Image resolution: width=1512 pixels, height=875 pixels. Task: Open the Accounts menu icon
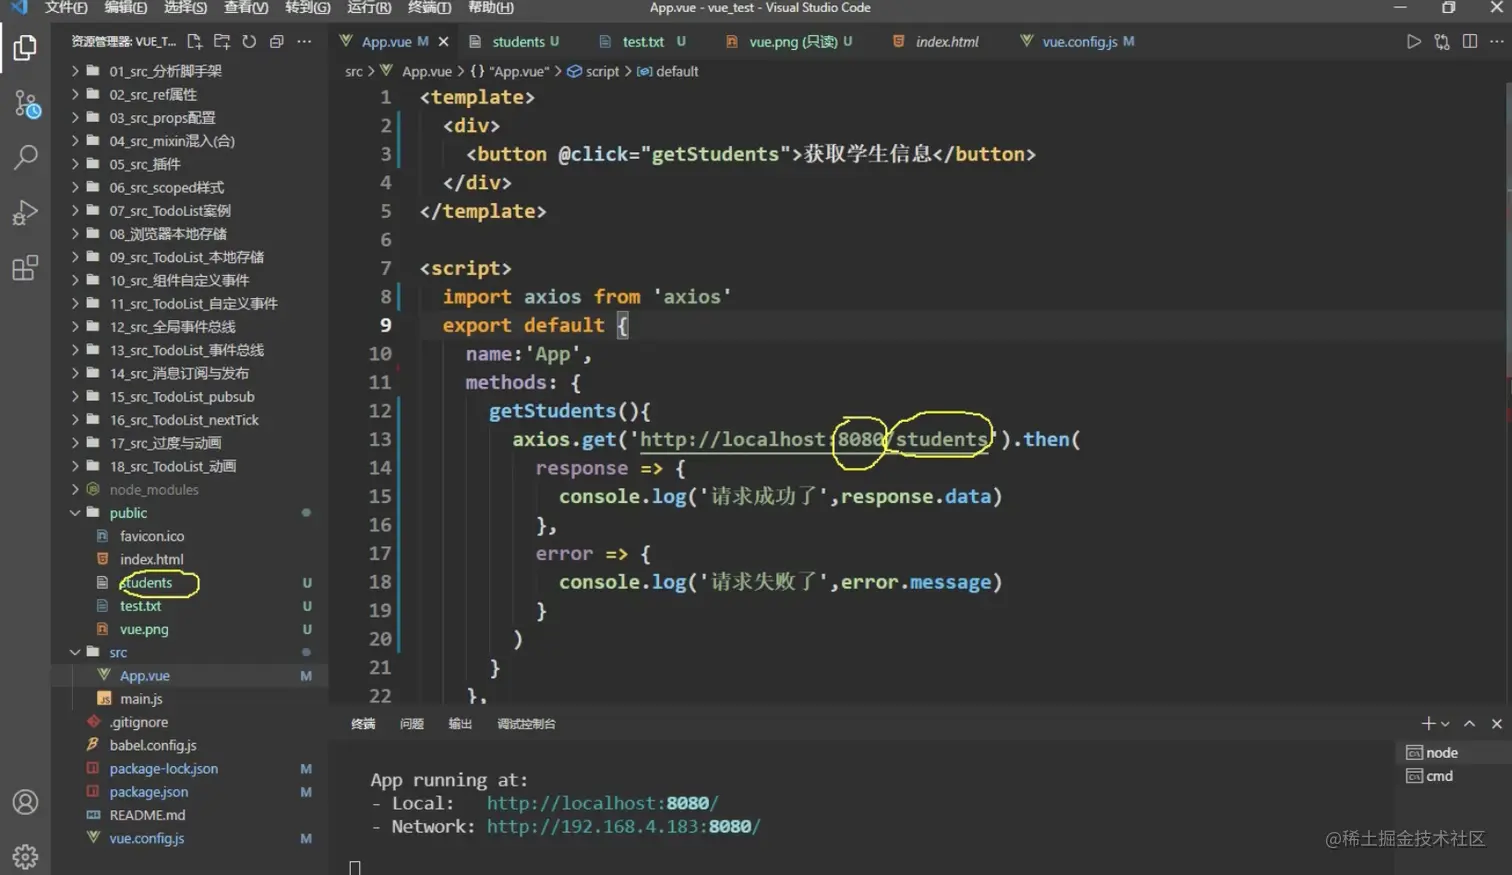pyautogui.click(x=25, y=802)
